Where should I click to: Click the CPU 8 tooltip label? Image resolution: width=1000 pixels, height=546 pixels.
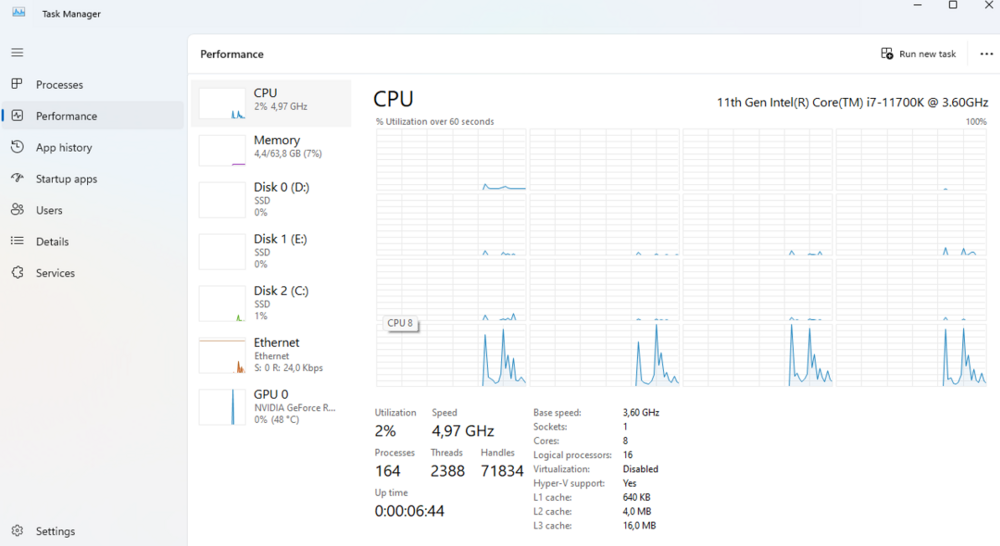click(400, 323)
